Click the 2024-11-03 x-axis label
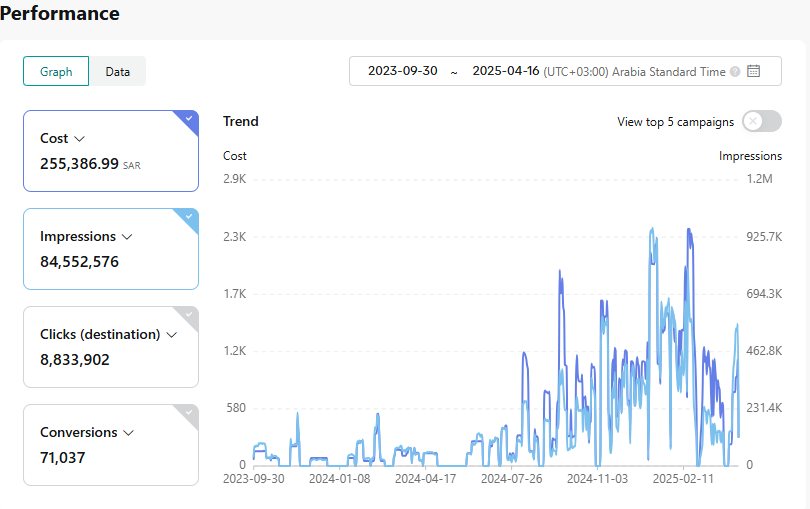This screenshot has width=810, height=509. coord(597,479)
